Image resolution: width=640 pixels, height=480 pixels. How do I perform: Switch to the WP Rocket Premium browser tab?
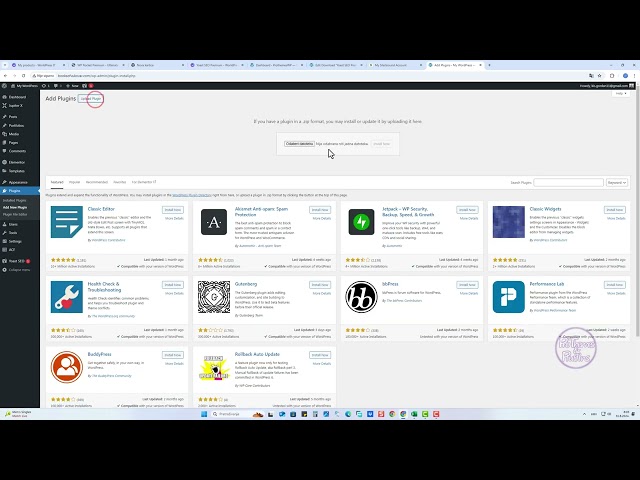click(x=98, y=65)
